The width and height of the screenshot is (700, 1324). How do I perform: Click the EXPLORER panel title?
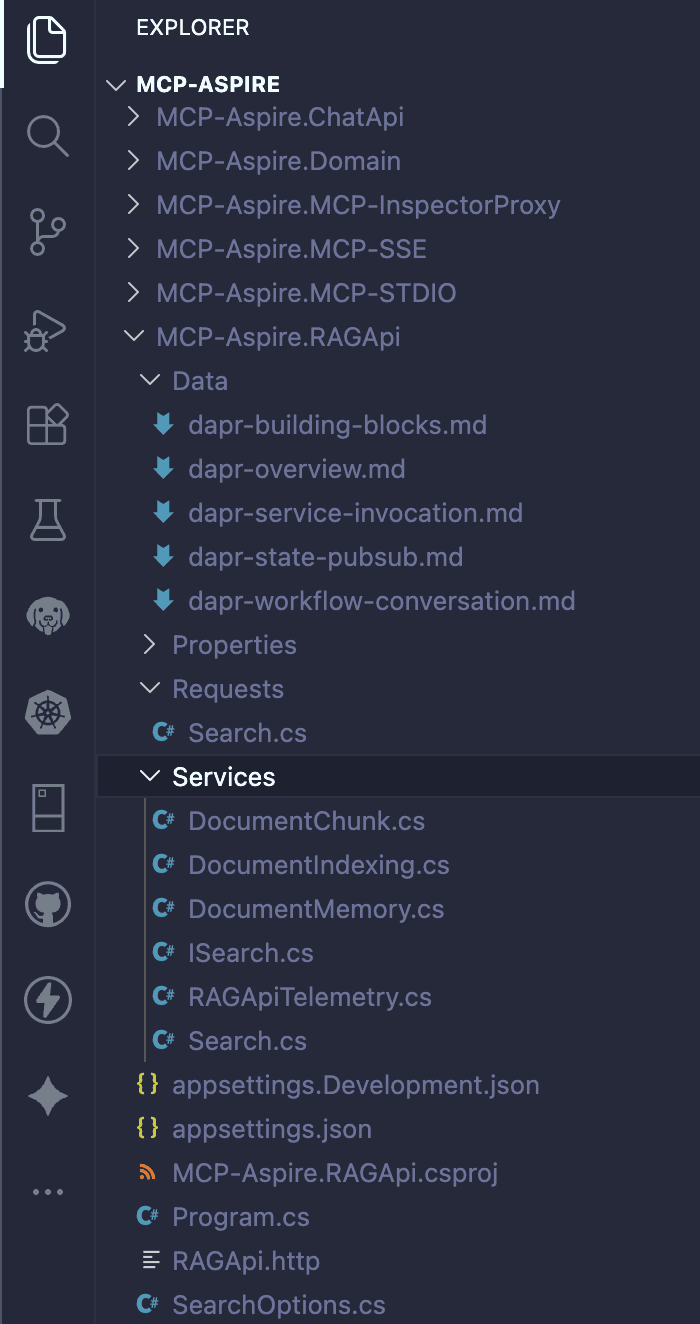pos(193,27)
